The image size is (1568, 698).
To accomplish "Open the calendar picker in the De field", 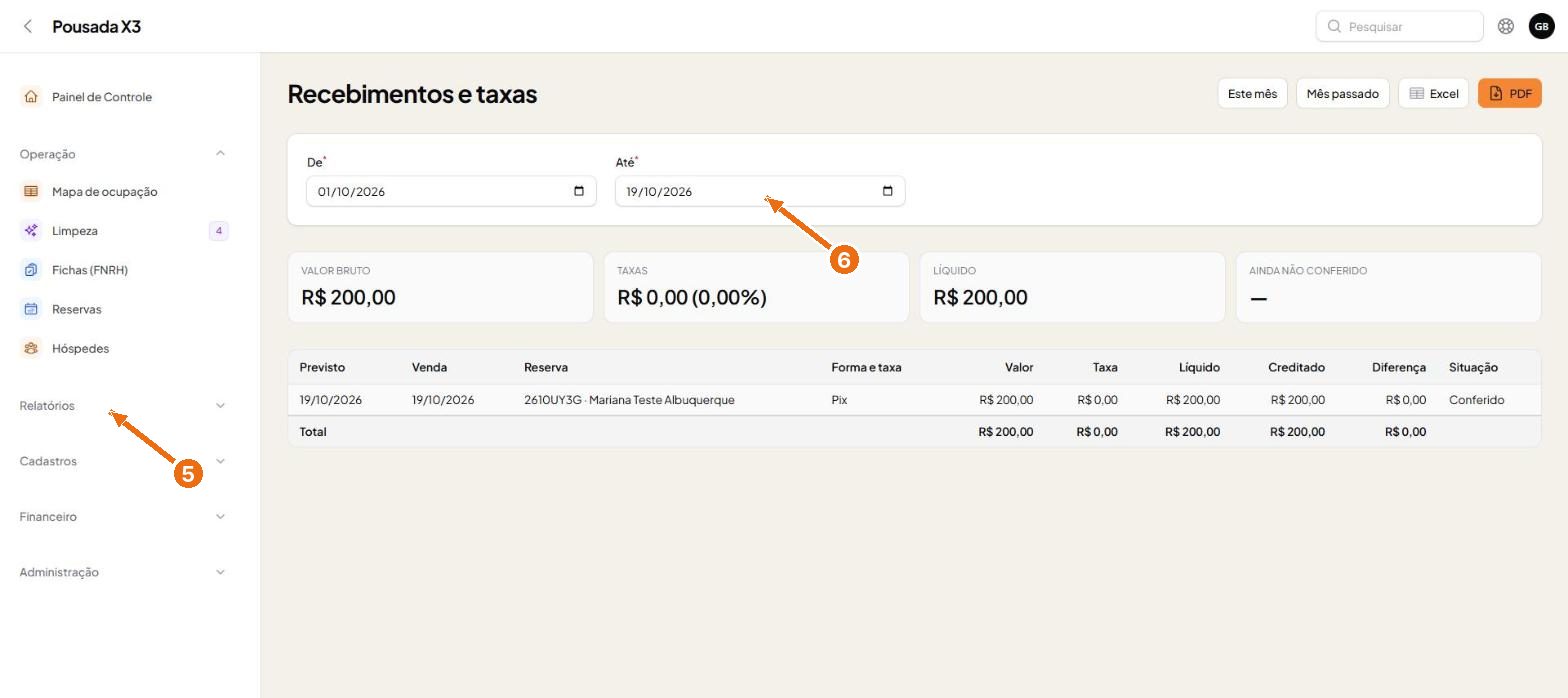I will (579, 191).
